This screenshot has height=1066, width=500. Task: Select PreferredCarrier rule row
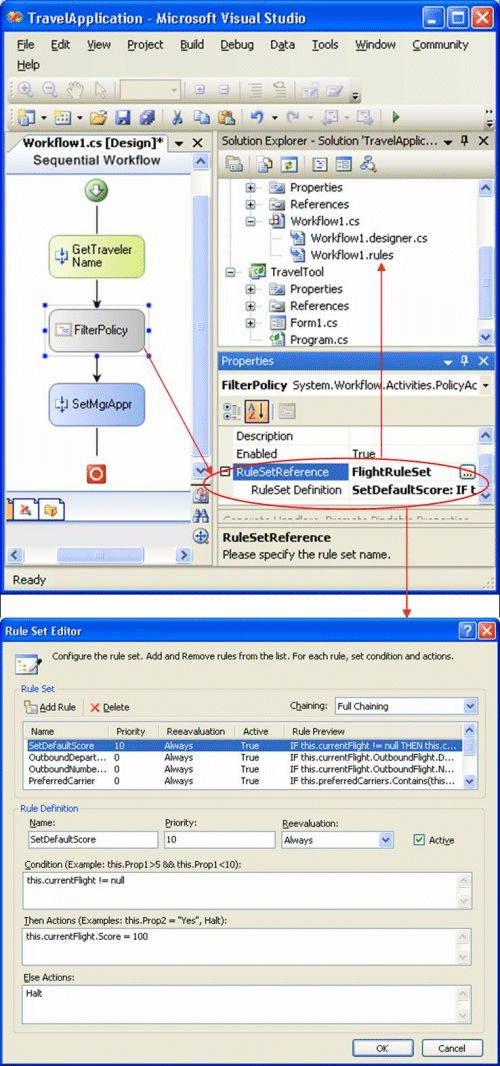coord(243,781)
